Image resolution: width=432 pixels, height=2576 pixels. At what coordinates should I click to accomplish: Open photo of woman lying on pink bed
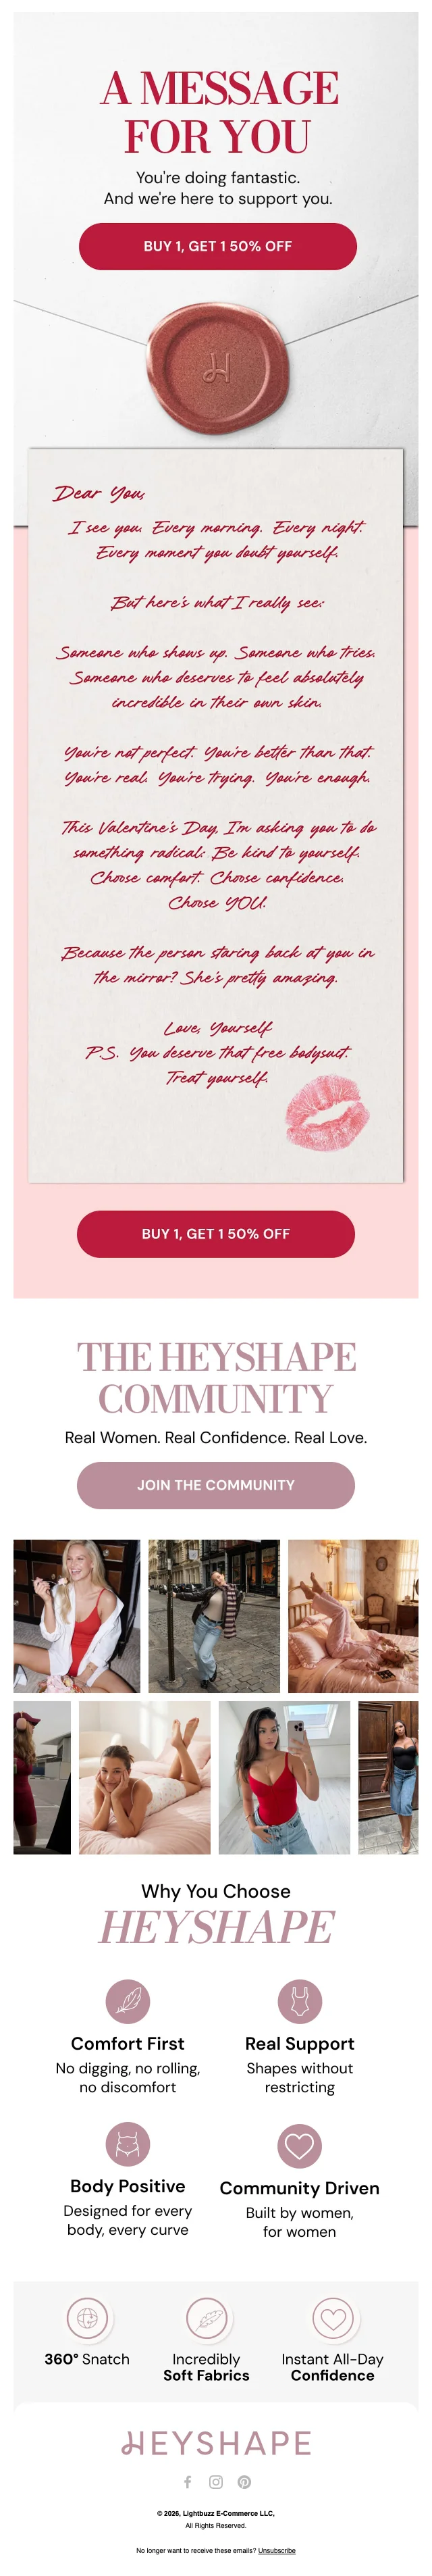(145, 1778)
